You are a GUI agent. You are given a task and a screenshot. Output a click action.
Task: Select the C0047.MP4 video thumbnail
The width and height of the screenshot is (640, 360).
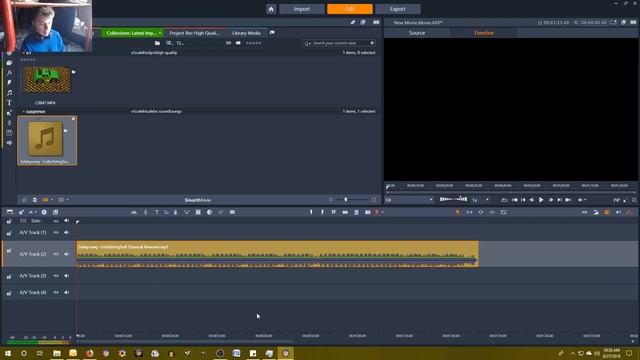click(47, 80)
